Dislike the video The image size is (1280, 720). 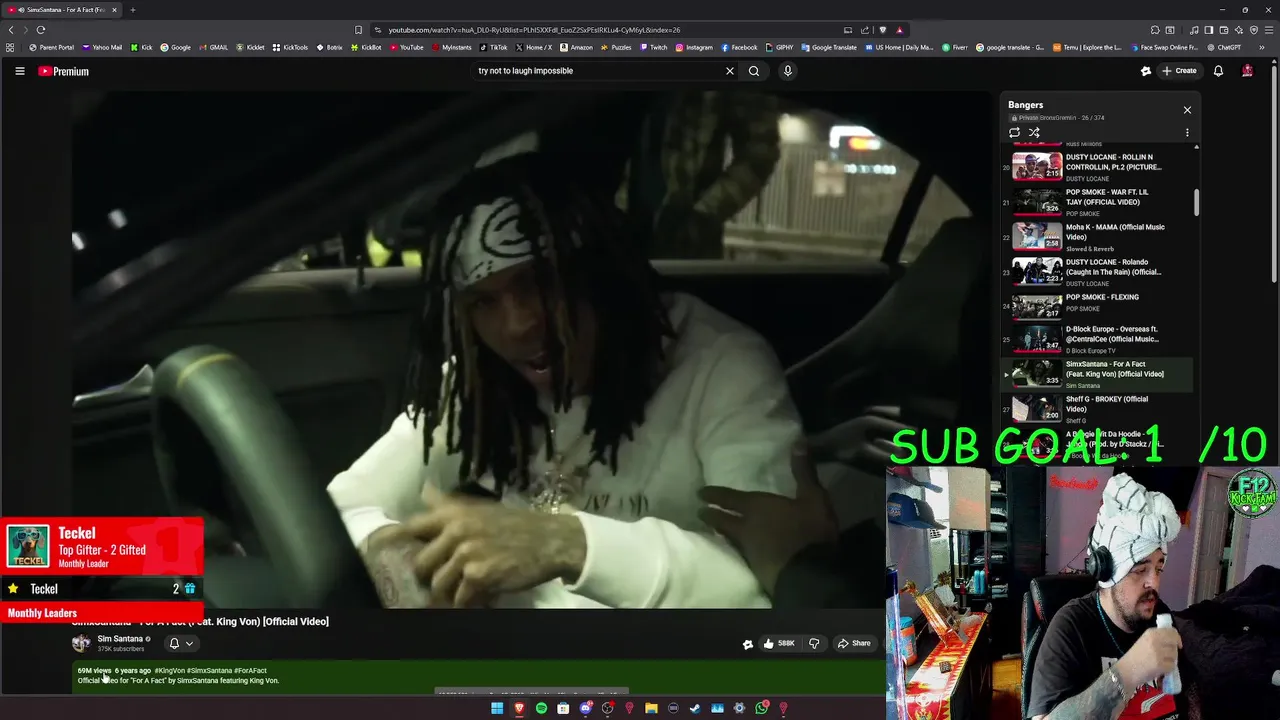point(814,643)
